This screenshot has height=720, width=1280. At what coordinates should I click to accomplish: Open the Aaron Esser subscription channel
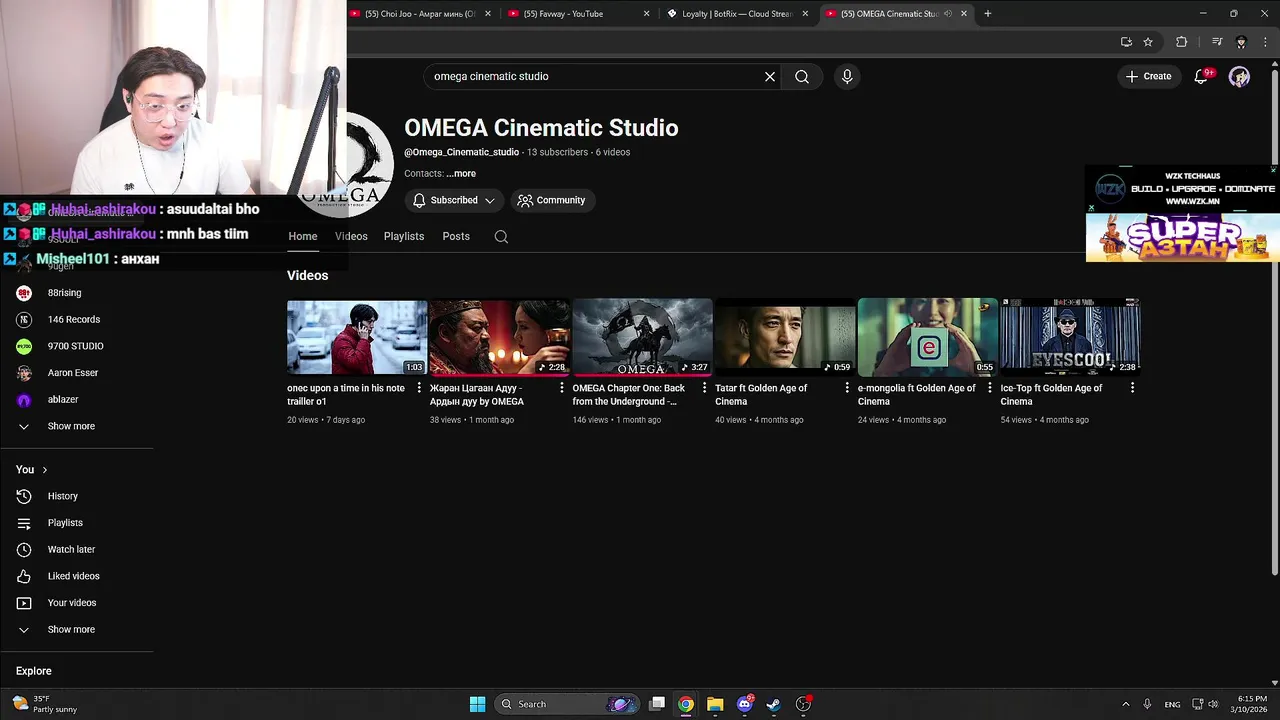click(x=72, y=373)
